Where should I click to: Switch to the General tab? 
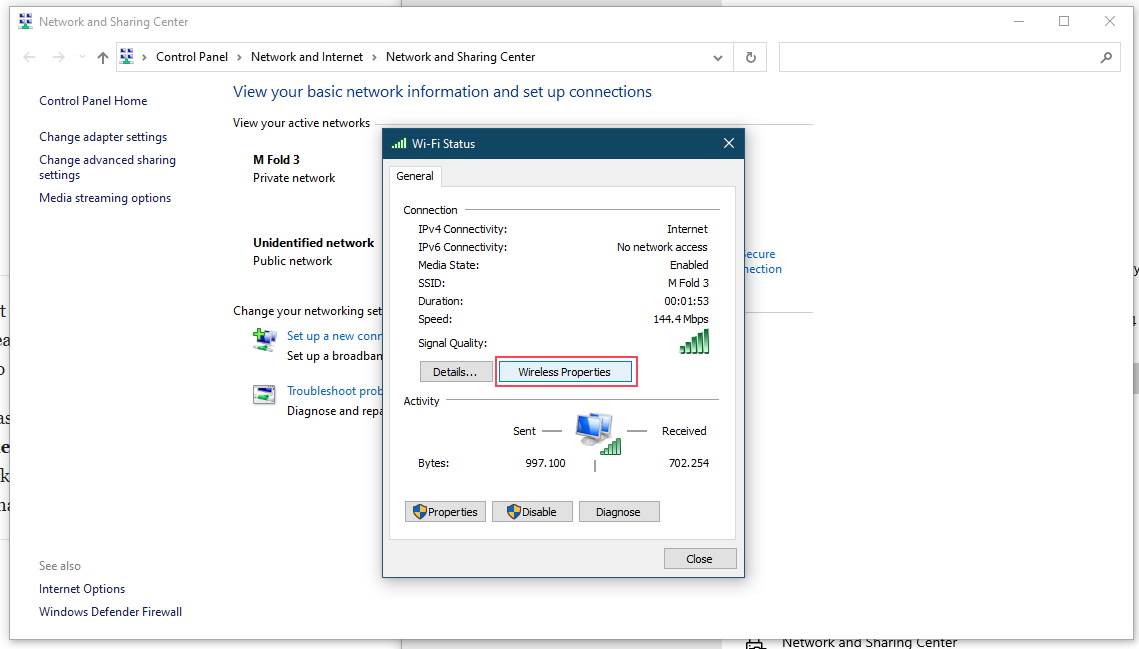(415, 176)
